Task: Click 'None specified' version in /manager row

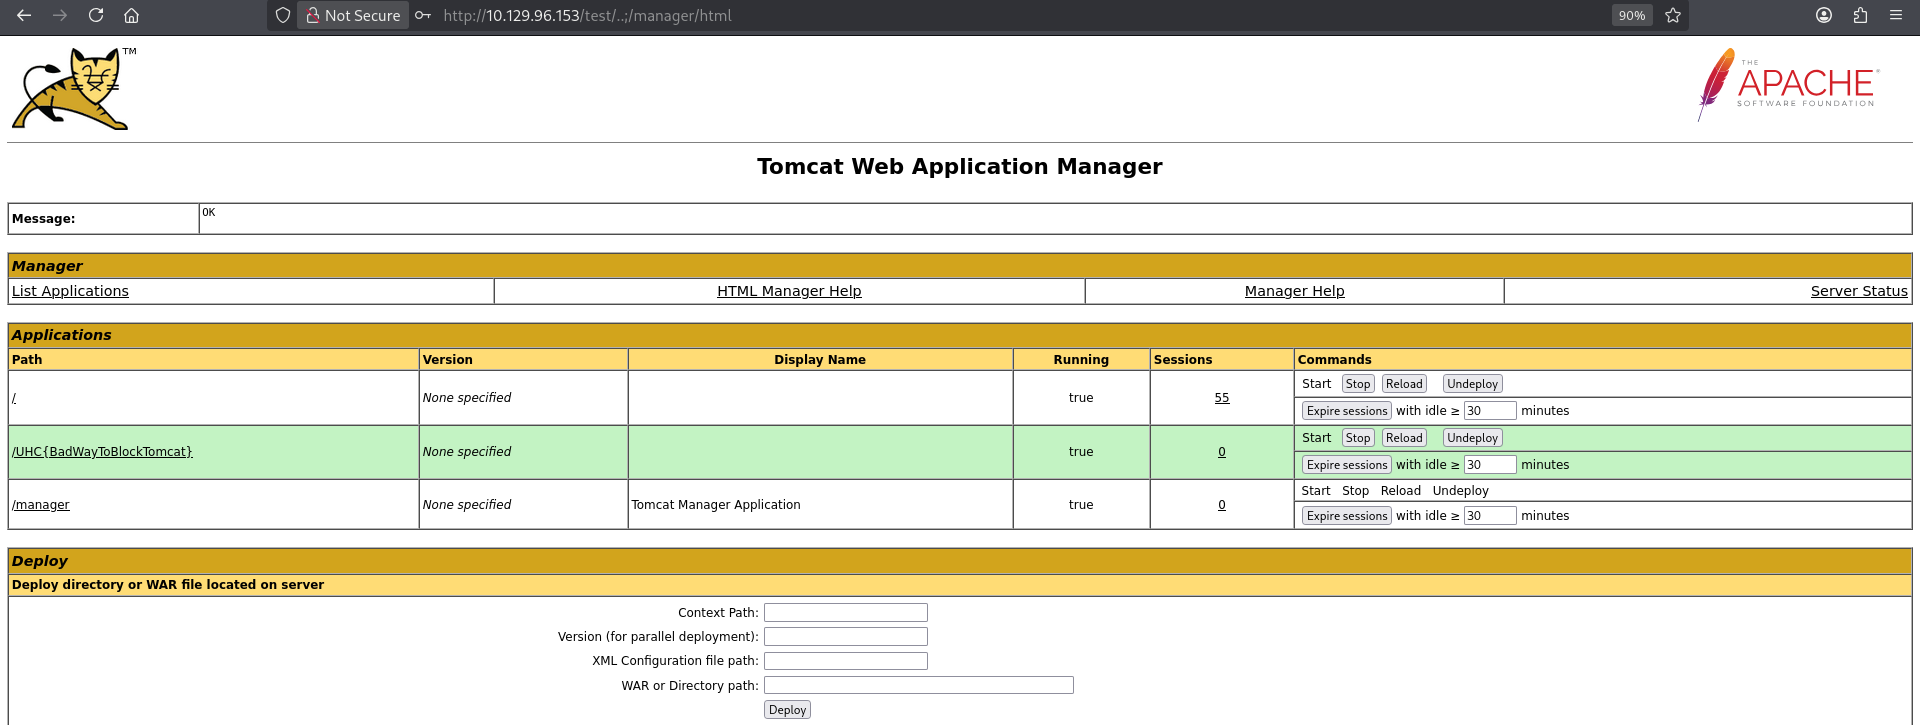Action: [467, 505]
